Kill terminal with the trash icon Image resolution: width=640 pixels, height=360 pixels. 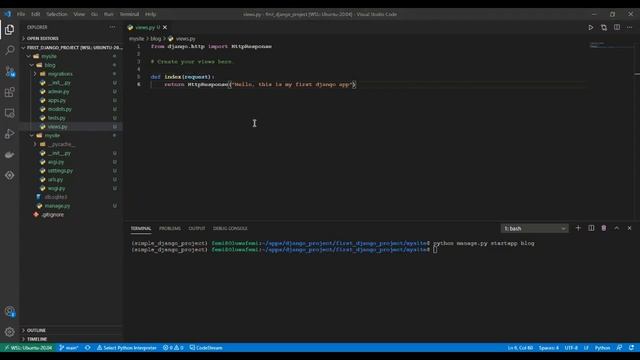coord(604,228)
